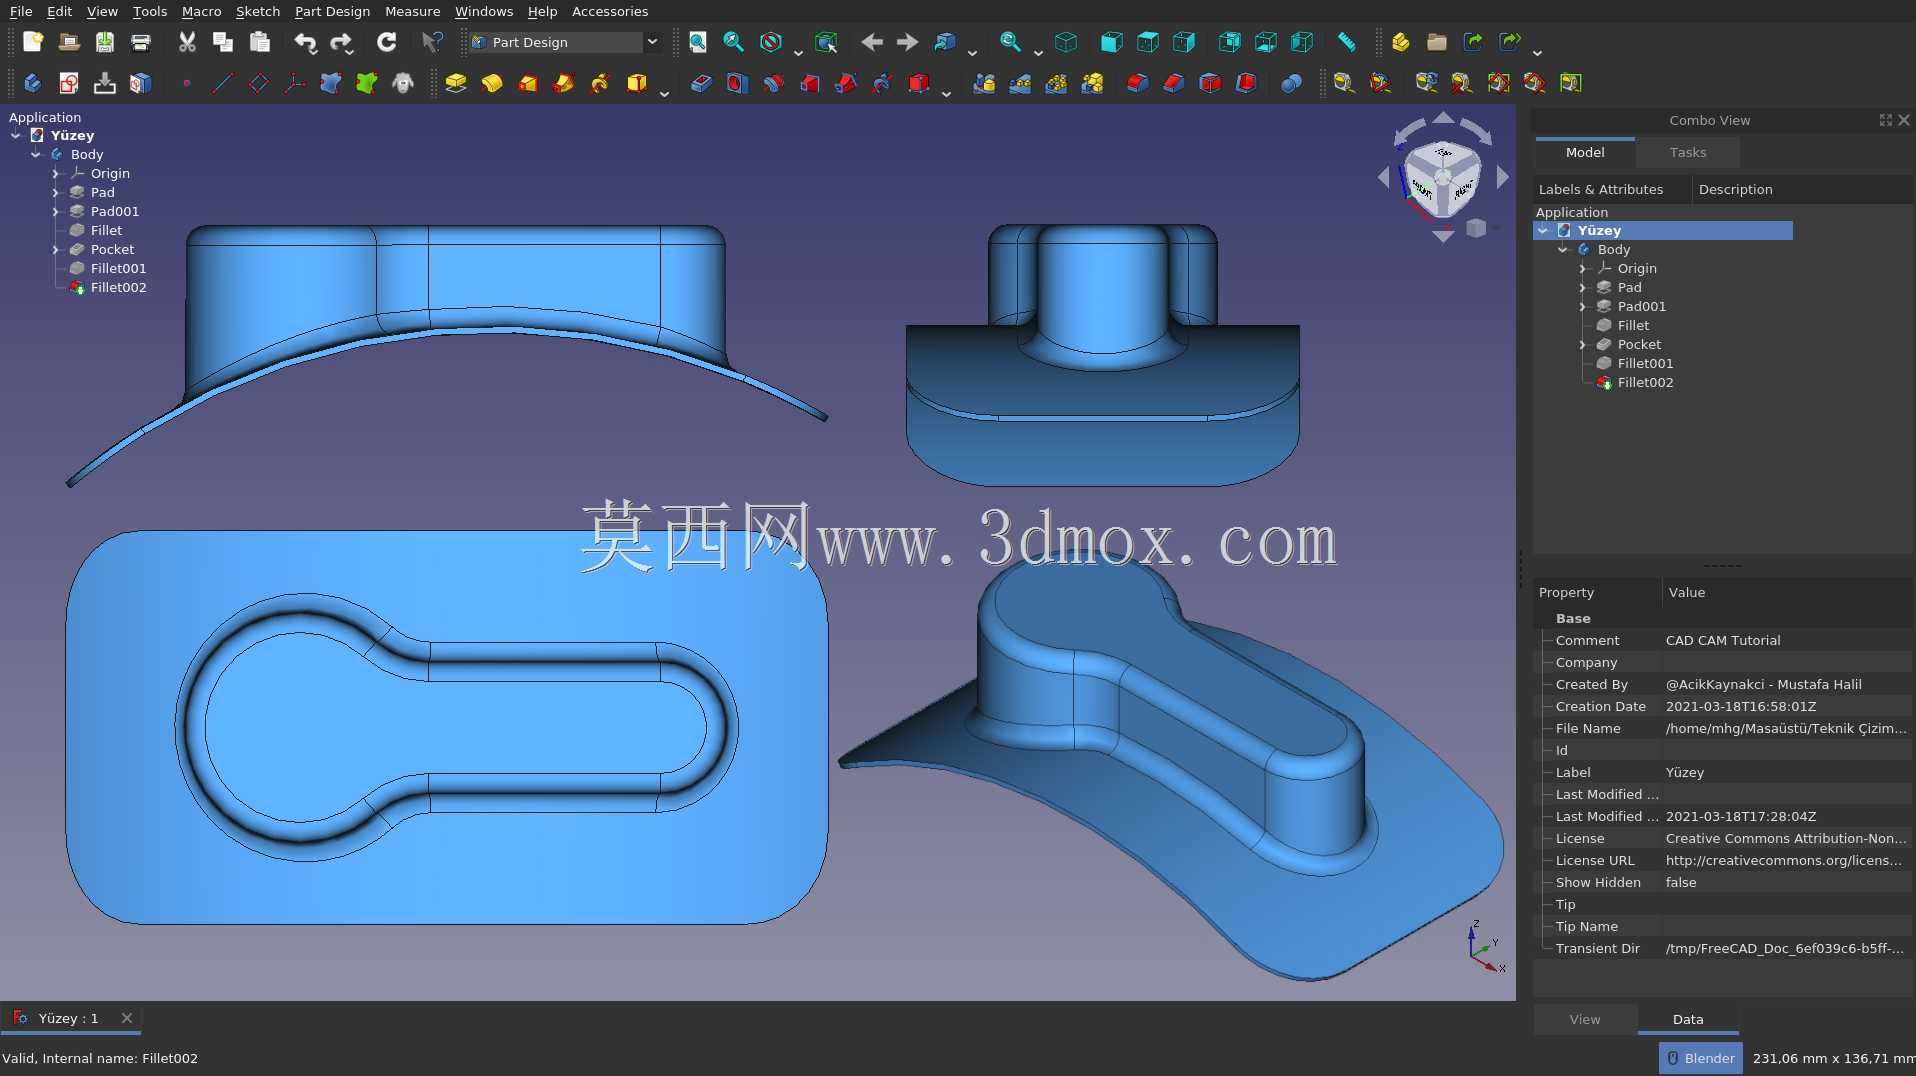Switch to the Tasks tab

(x=1688, y=153)
